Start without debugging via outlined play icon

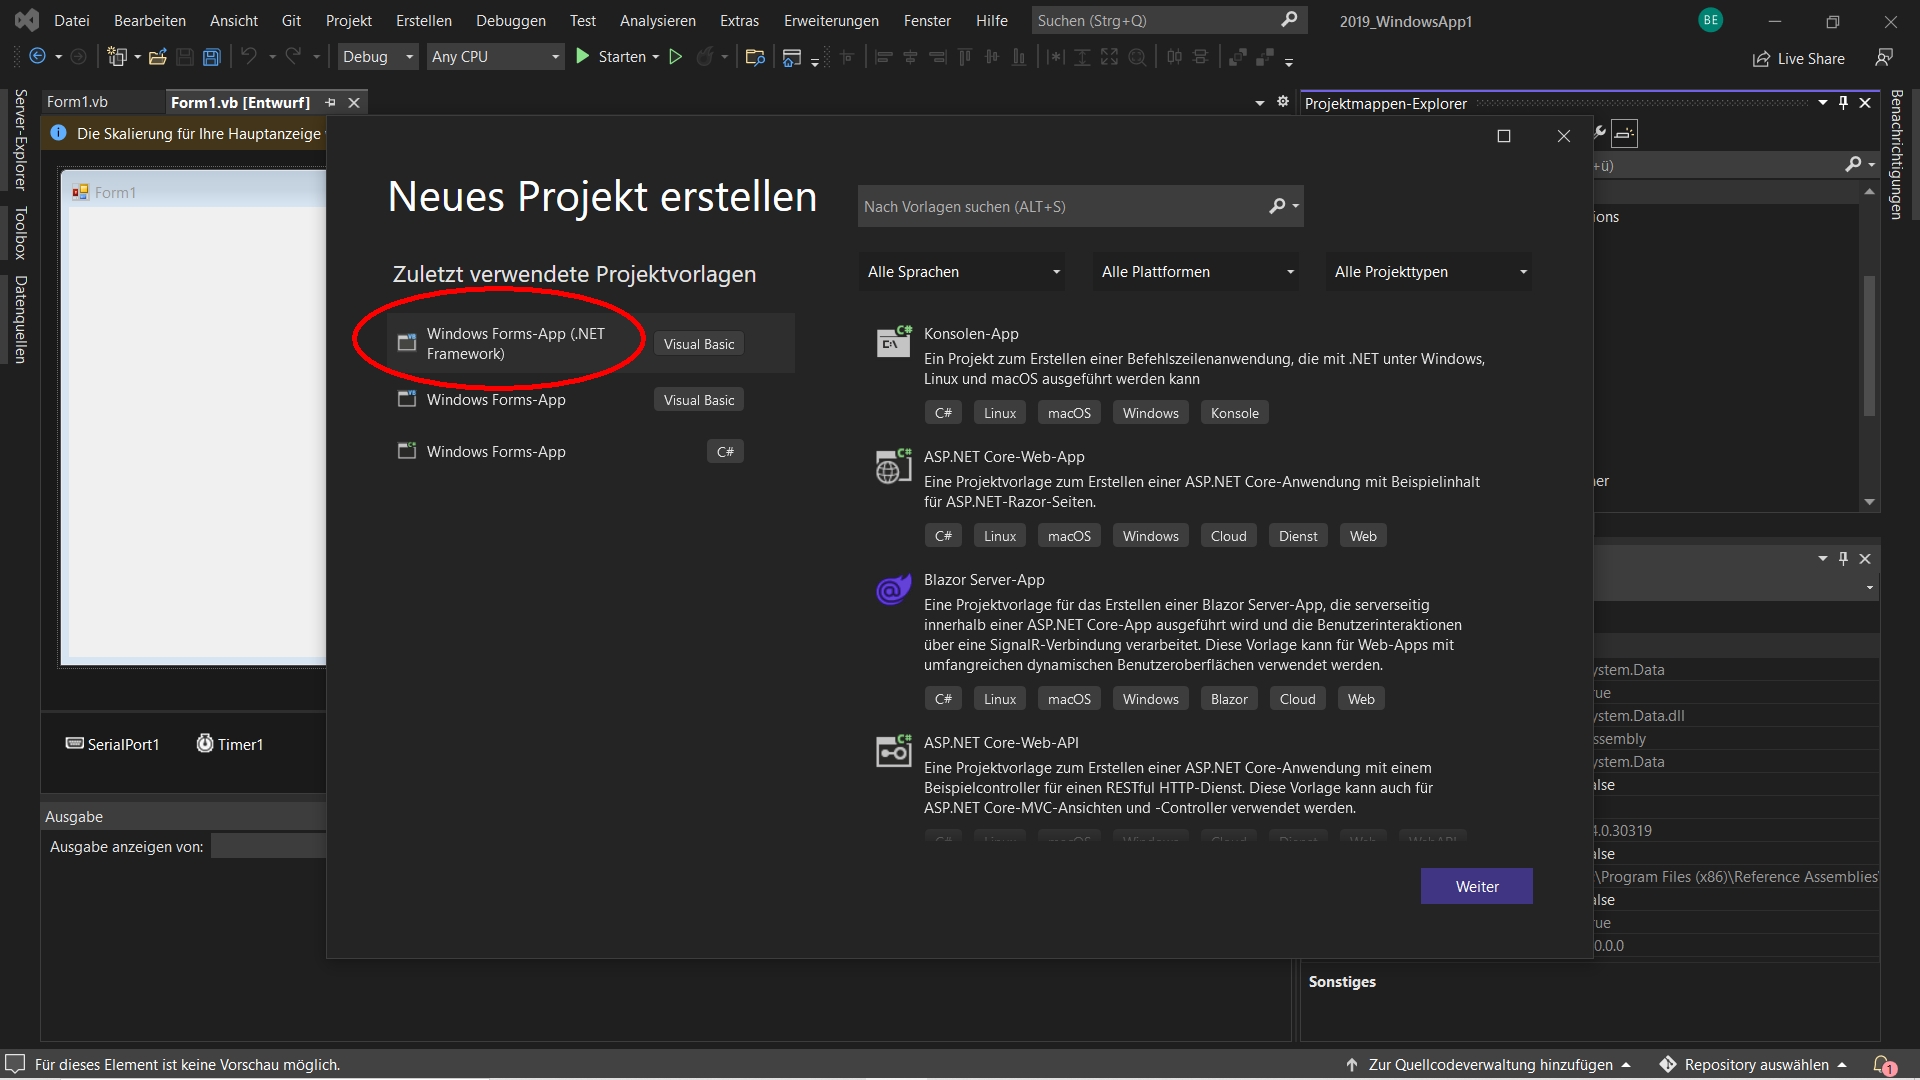pyautogui.click(x=675, y=57)
